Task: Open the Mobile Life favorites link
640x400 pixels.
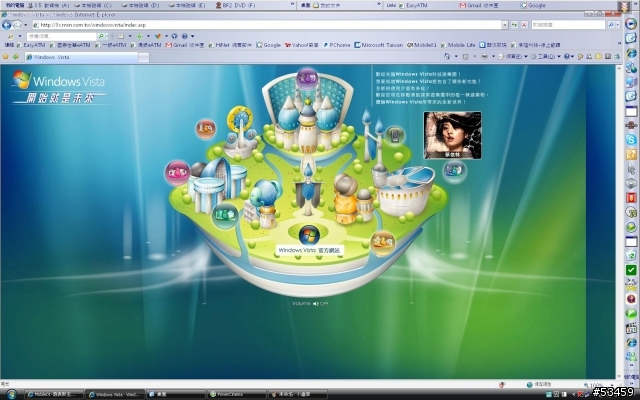Action: [458, 45]
